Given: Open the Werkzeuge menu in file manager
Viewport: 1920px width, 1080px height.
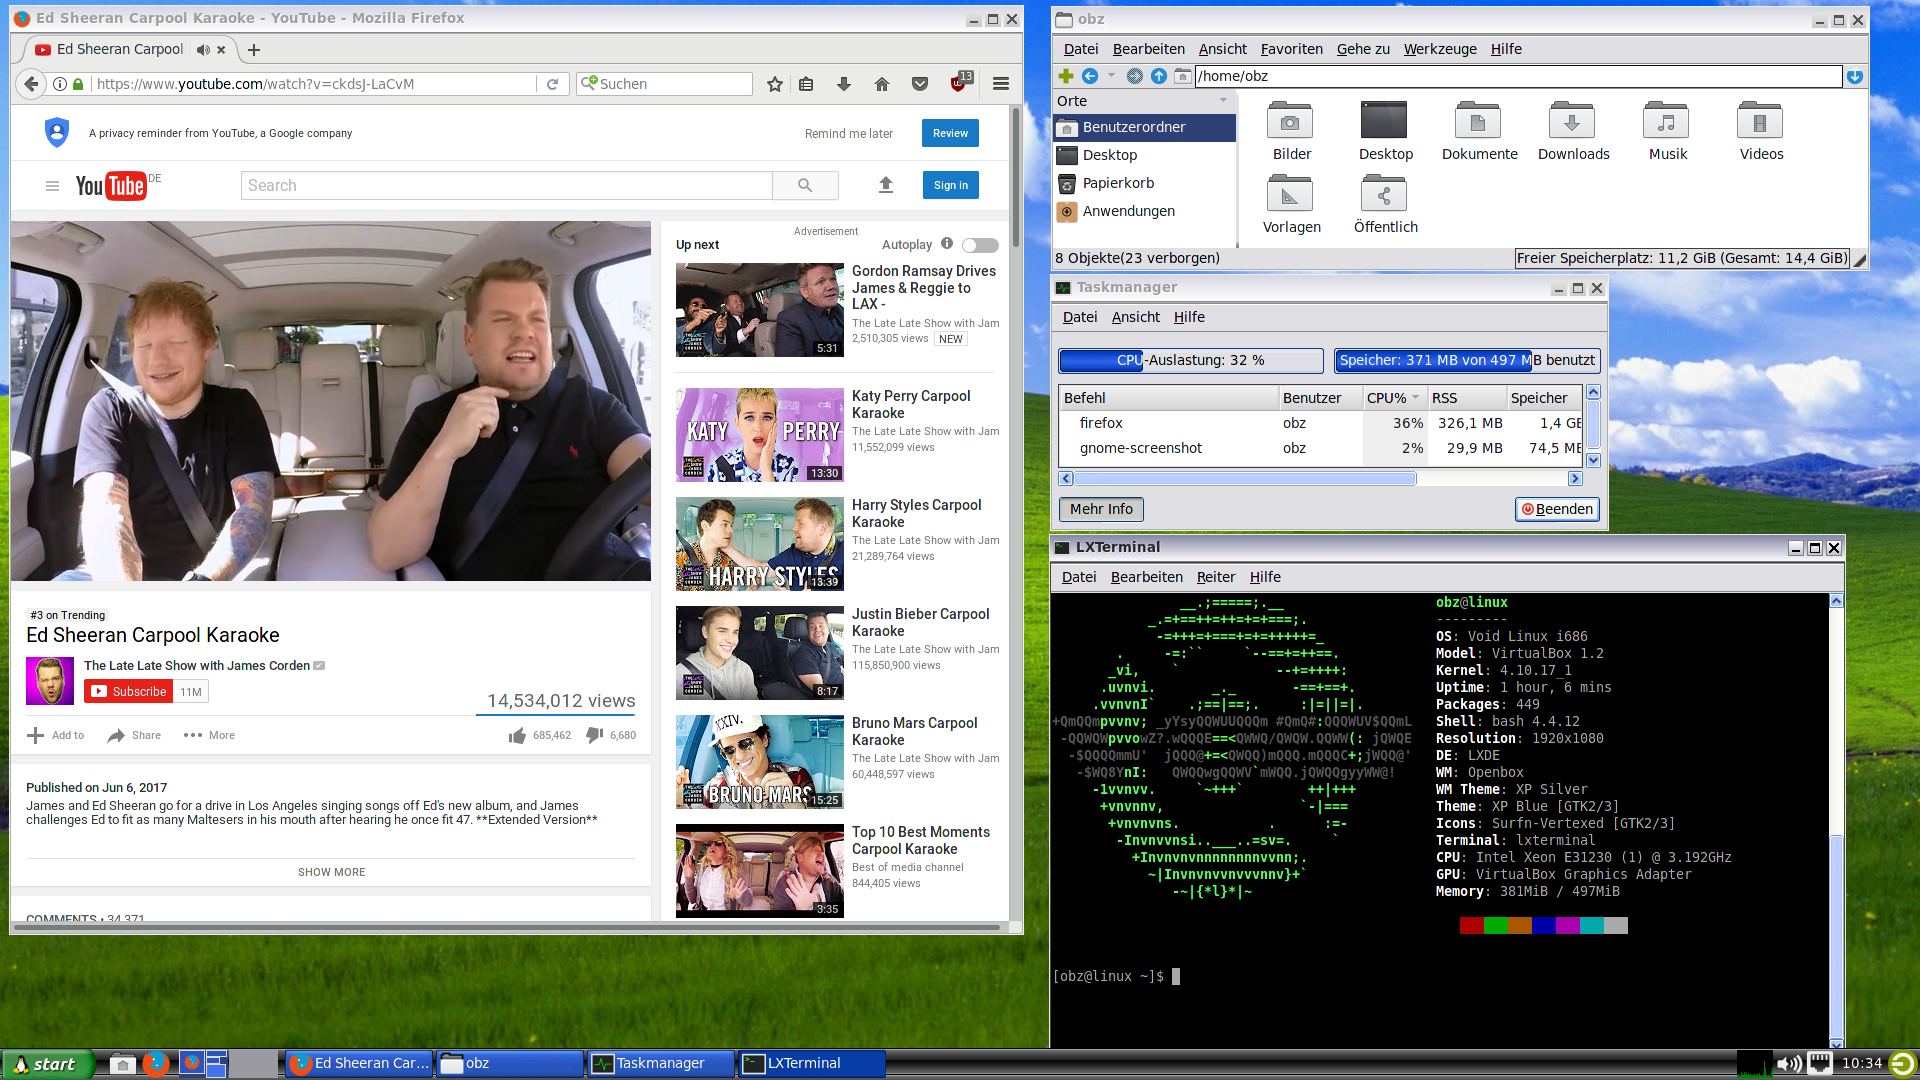Looking at the screenshot, I should (x=1439, y=49).
